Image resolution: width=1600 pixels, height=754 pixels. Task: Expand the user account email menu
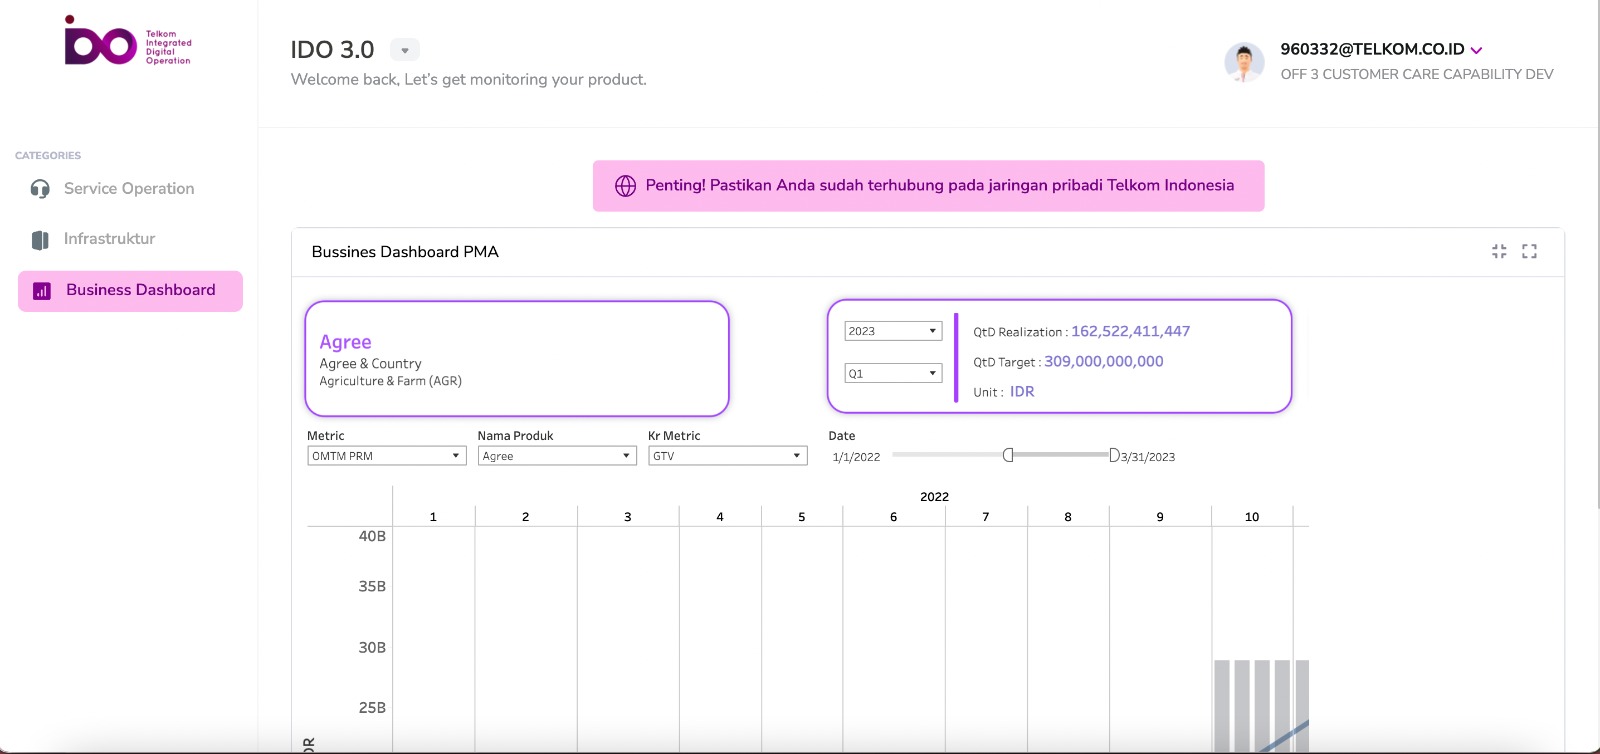click(x=1477, y=50)
